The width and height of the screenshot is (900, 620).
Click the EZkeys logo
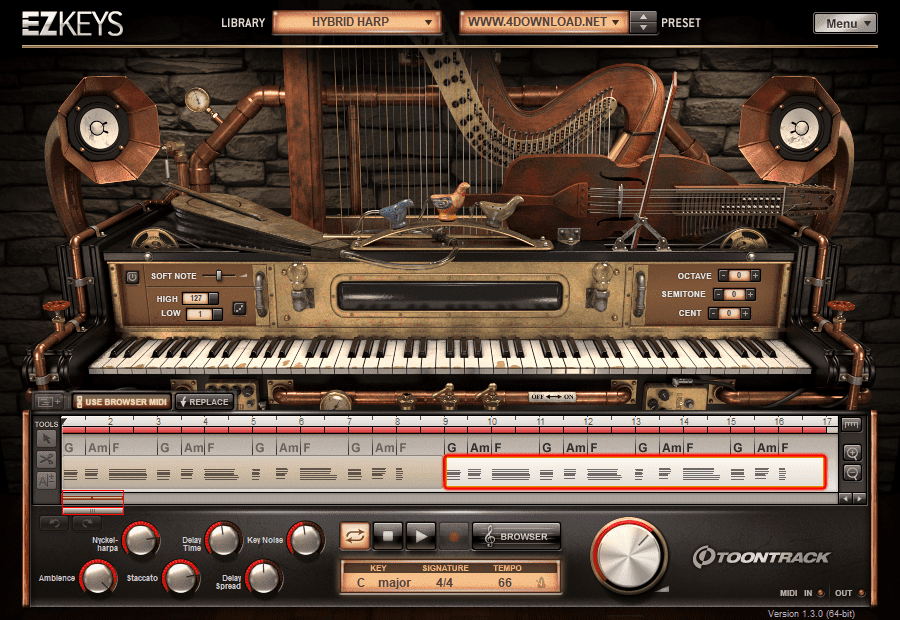point(72,24)
